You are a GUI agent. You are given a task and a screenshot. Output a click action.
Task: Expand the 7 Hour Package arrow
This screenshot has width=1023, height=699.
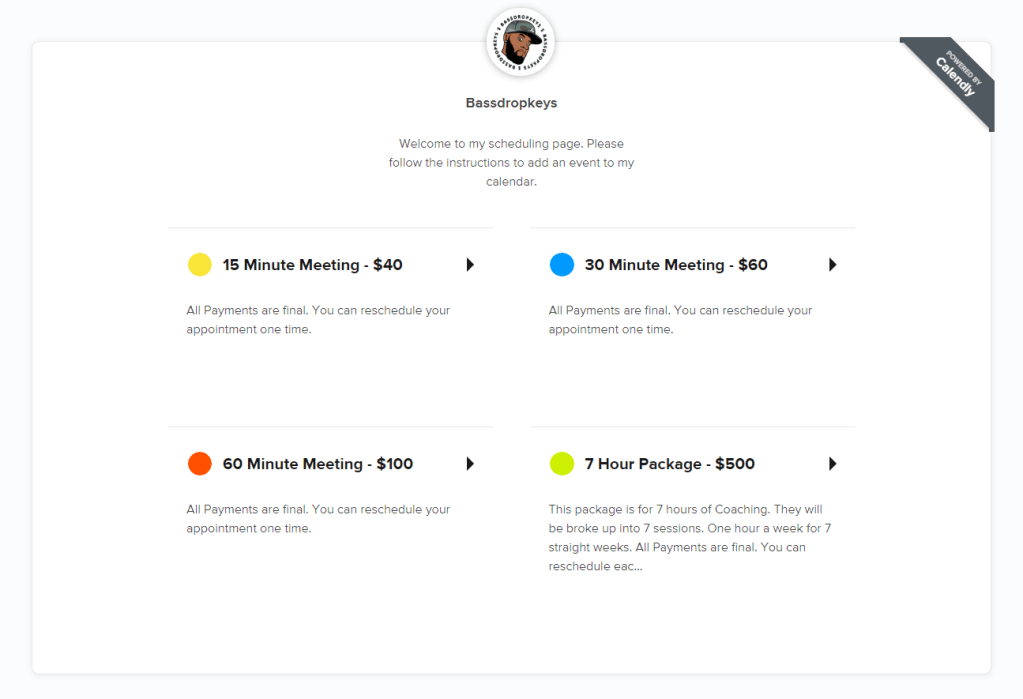832,464
